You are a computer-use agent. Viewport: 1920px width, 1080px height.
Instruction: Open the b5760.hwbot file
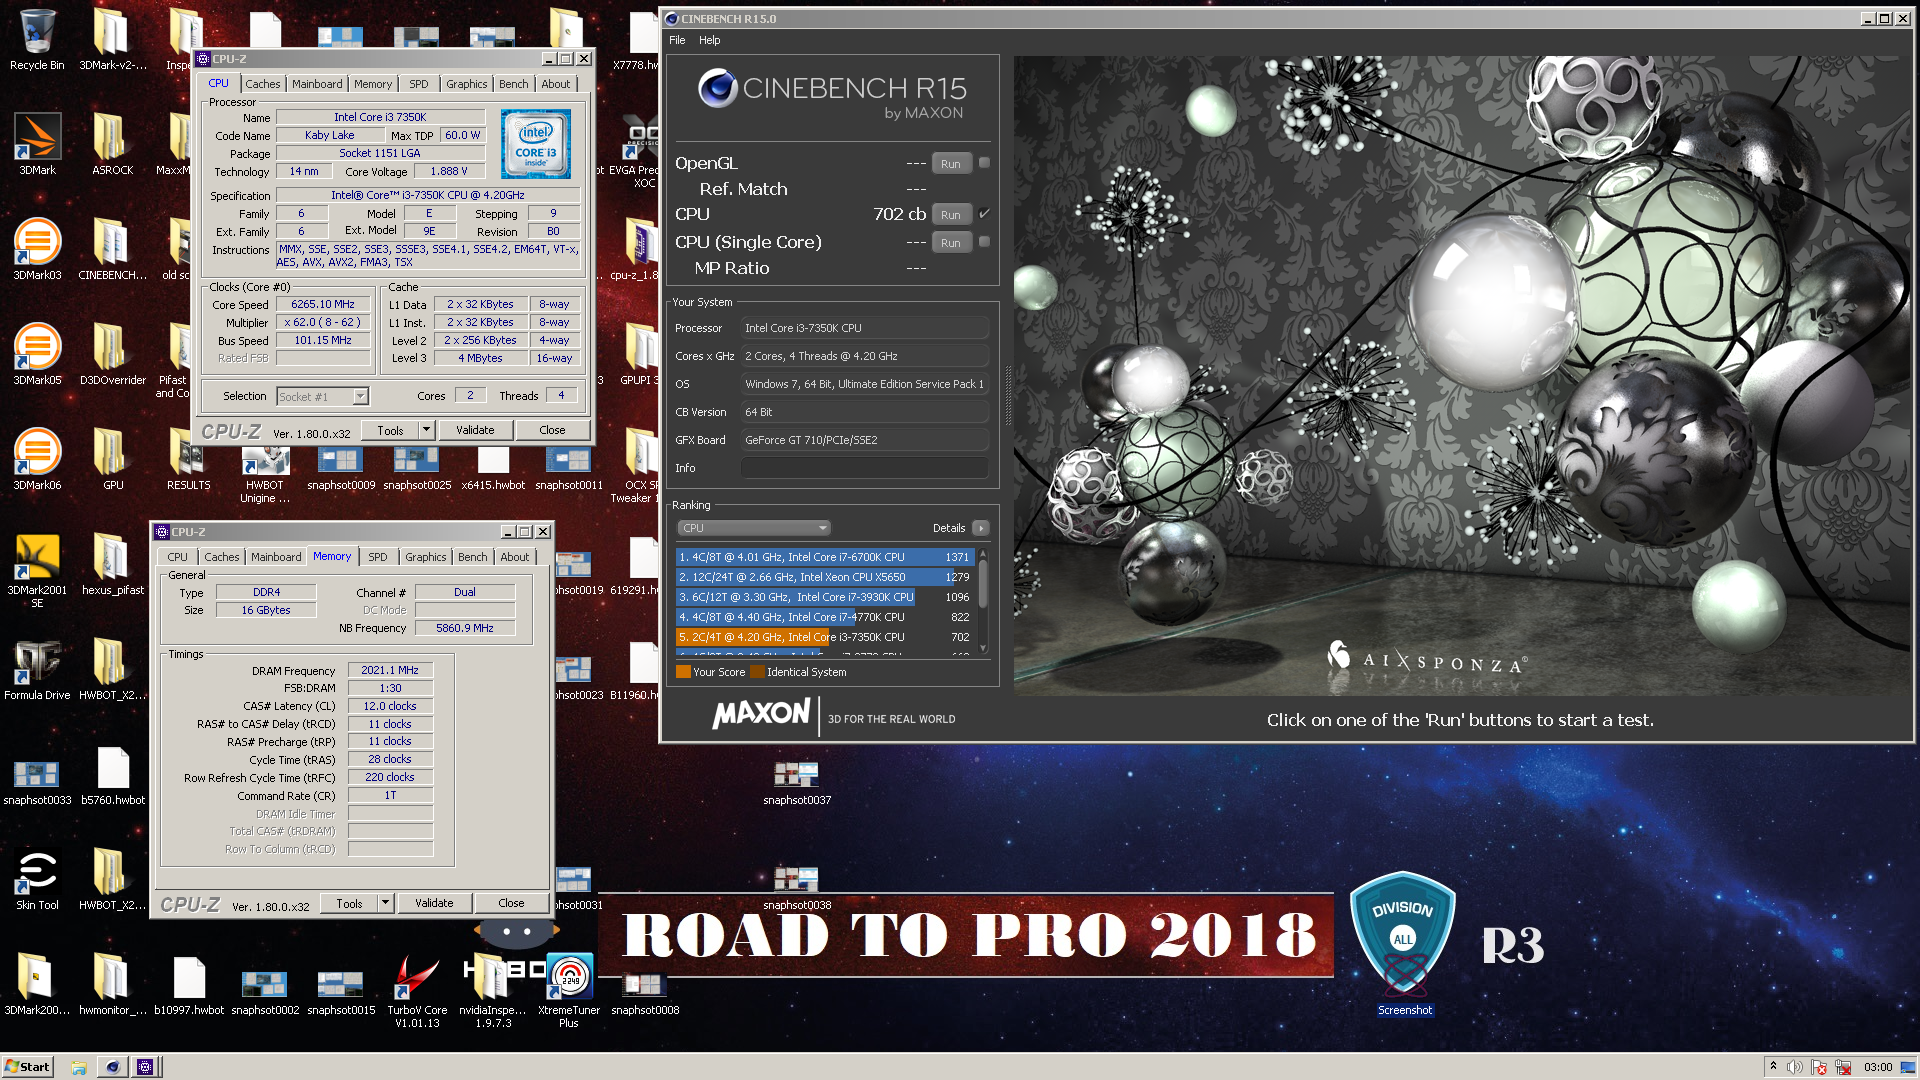pyautogui.click(x=113, y=775)
